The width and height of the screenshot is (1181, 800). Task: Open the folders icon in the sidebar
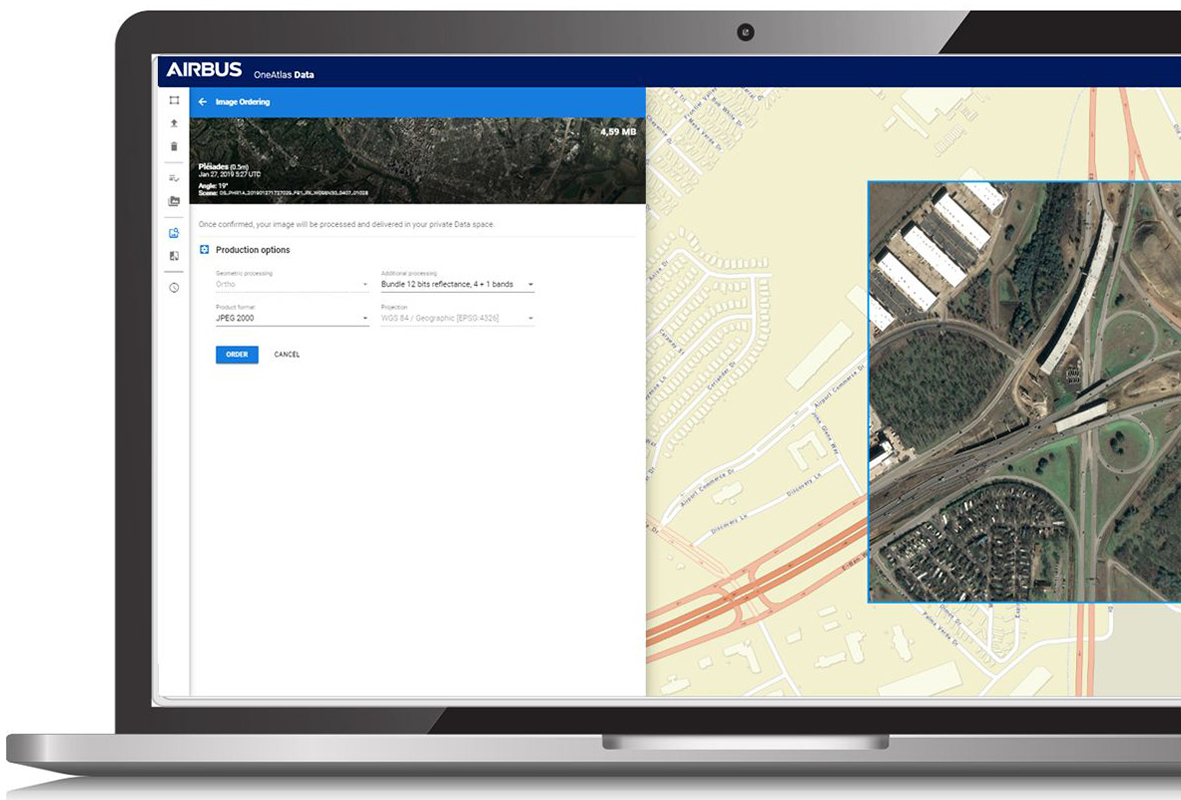(174, 201)
